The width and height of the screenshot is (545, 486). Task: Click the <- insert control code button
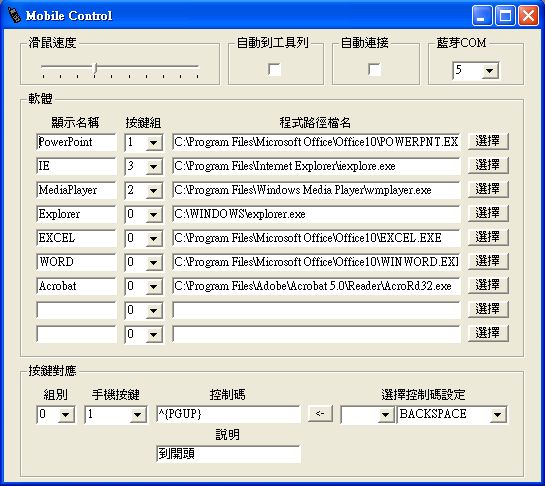(320, 413)
